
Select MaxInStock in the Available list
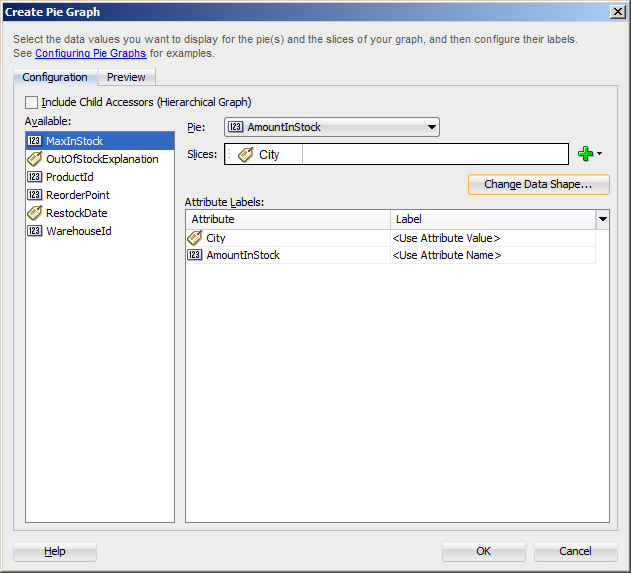click(x=100, y=141)
